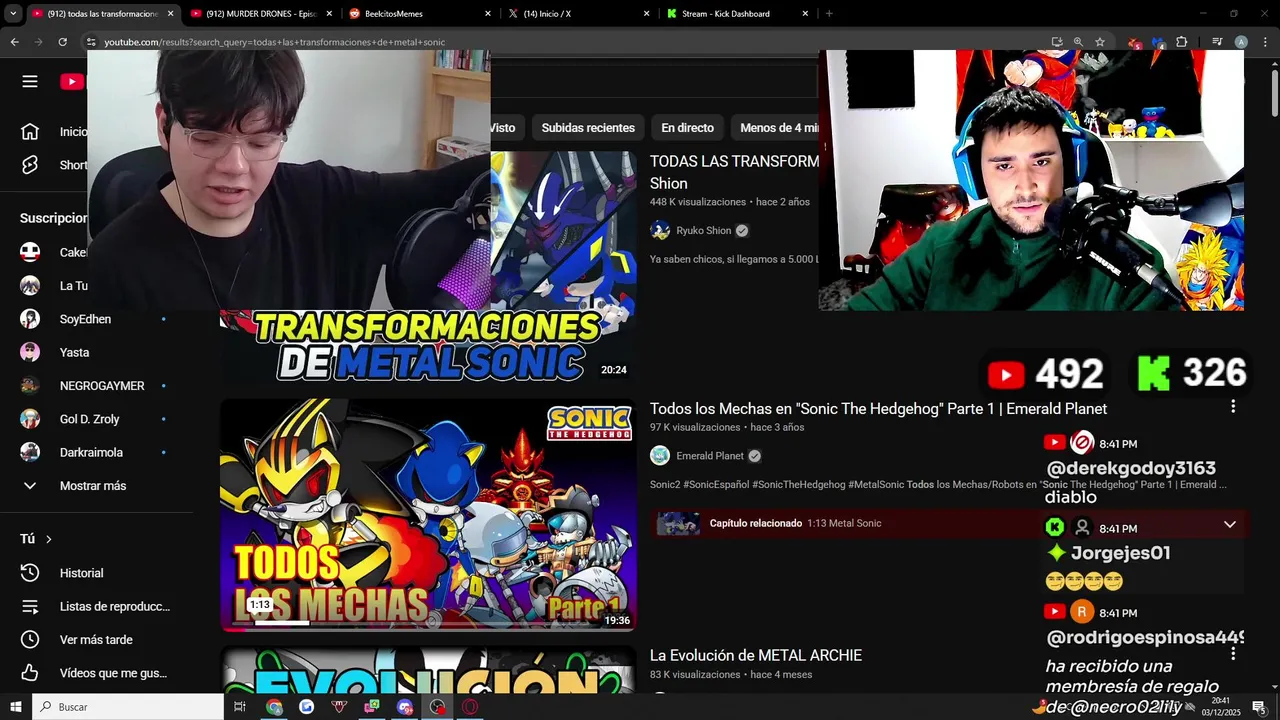
Task: Open the notification center icon in system tray
Action: pos(1259,707)
